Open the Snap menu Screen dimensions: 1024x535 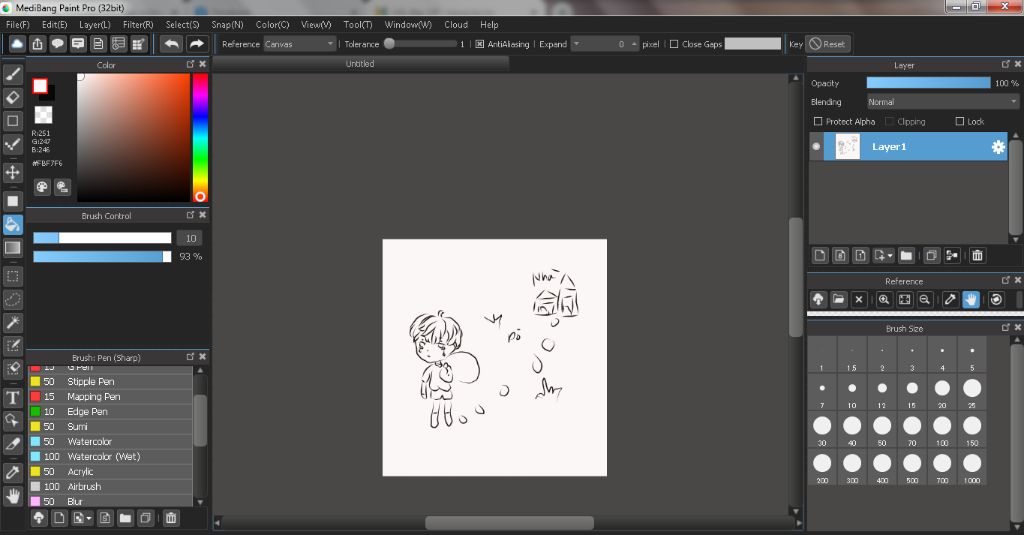[x=227, y=25]
